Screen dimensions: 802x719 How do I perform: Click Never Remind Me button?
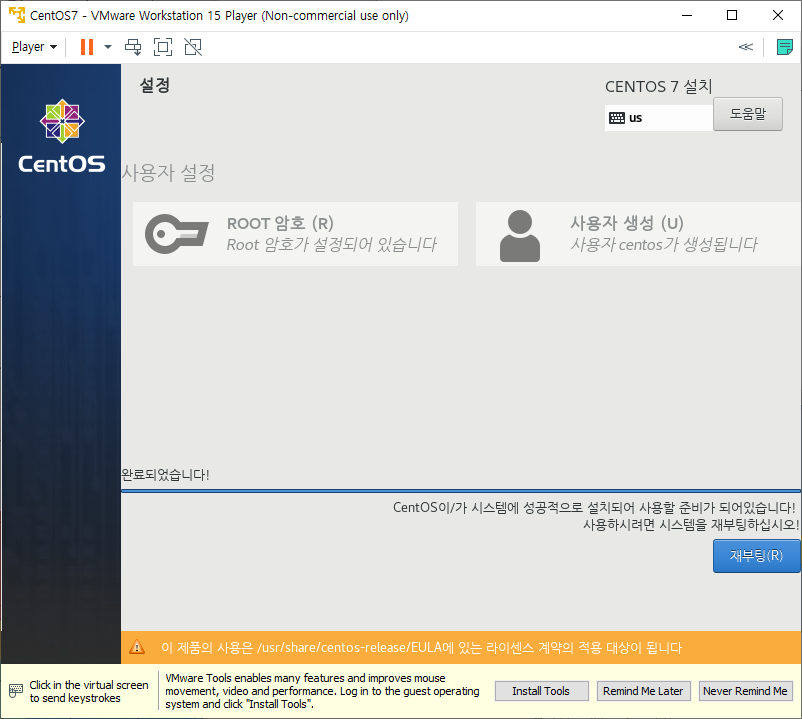click(x=746, y=691)
